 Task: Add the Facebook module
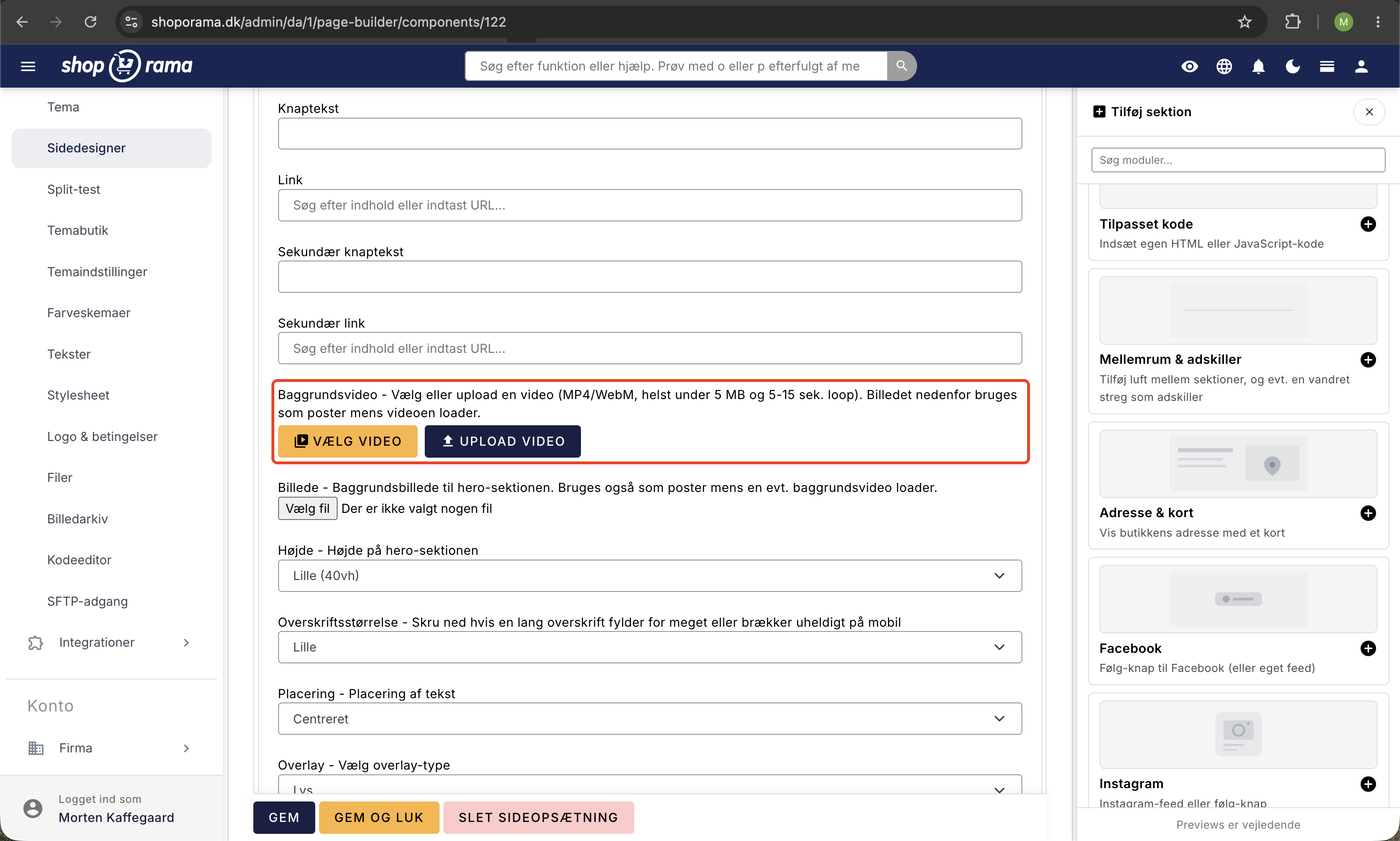(1368, 648)
